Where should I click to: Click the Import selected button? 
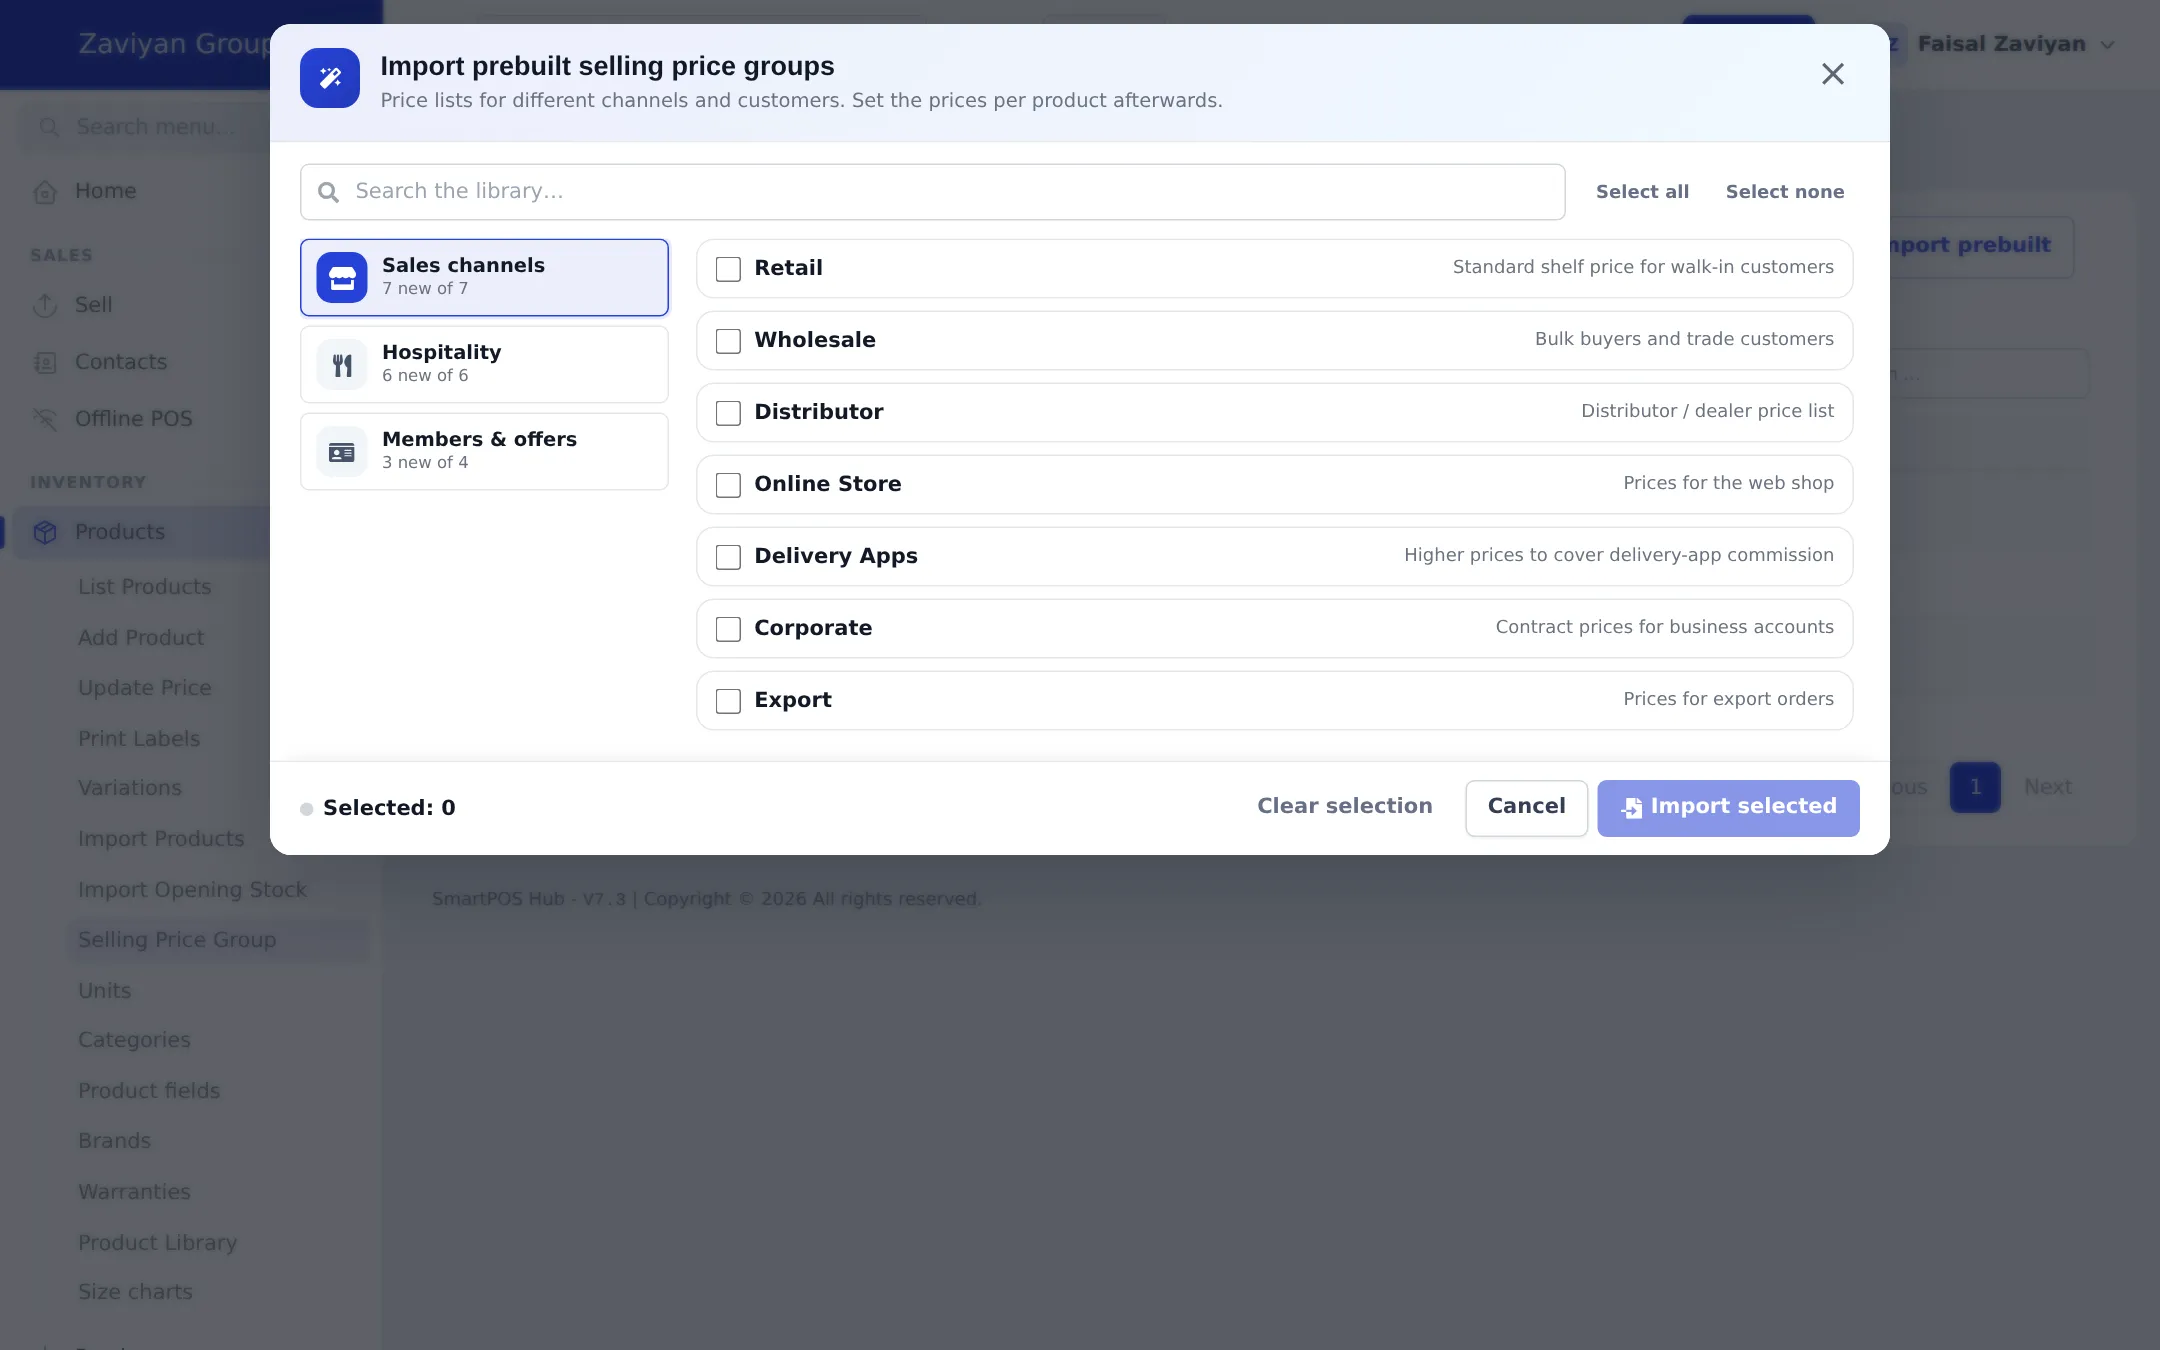[x=1728, y=808]
